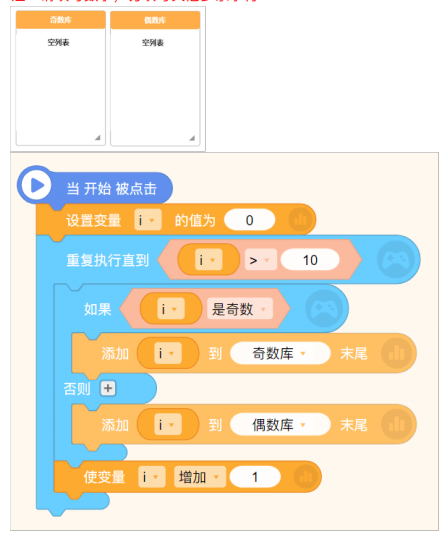Viewport: 444px width, 537px height.
Task: Open the 偶数库 list selector dropdown
Action: (x=280, y=425)
